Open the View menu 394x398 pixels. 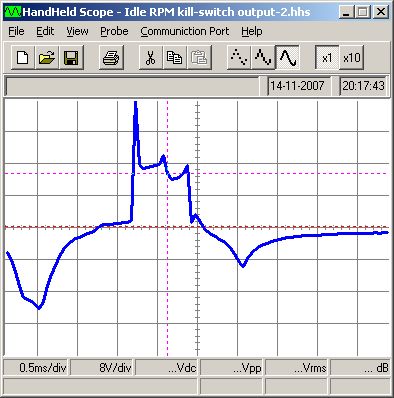77,31
